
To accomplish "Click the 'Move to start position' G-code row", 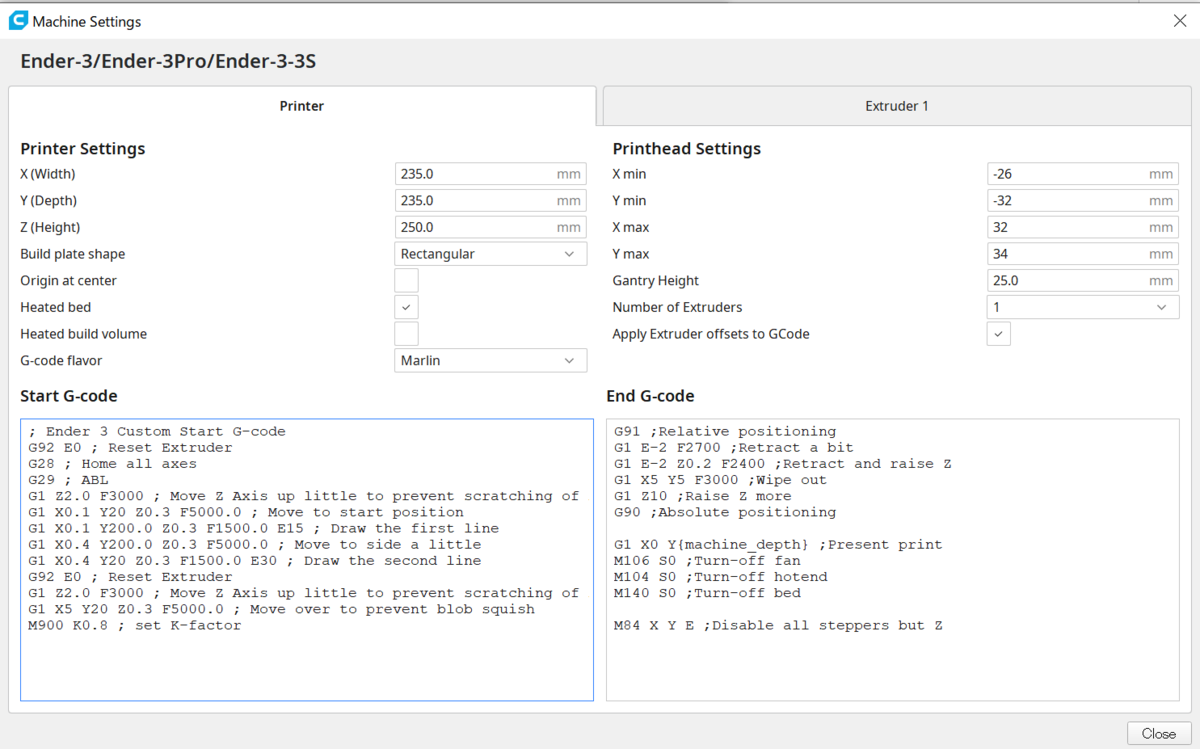I will pyautogui.click(x=246, y=512).
